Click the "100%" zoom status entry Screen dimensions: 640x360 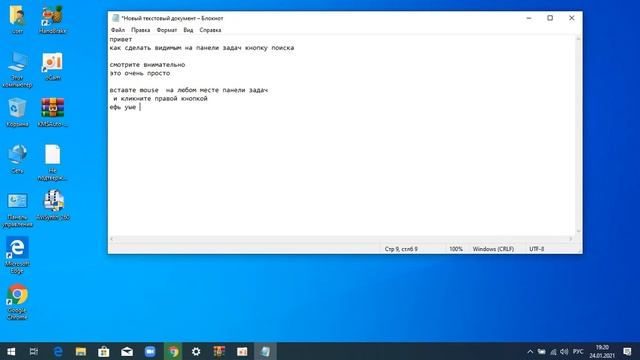click(456, 249)
